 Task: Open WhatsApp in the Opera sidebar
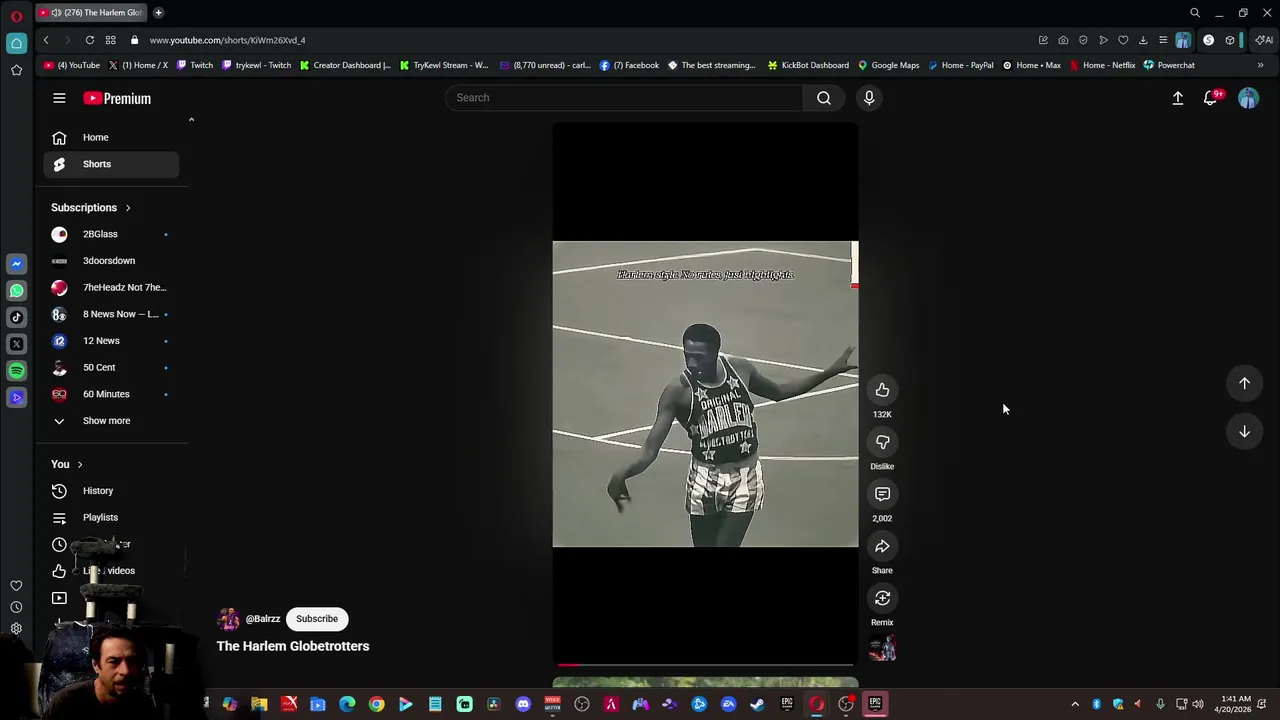click(16, 290)
